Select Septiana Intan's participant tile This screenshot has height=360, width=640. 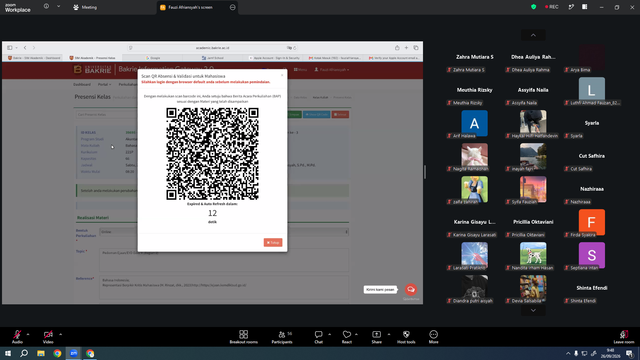(x=592, y=256)
